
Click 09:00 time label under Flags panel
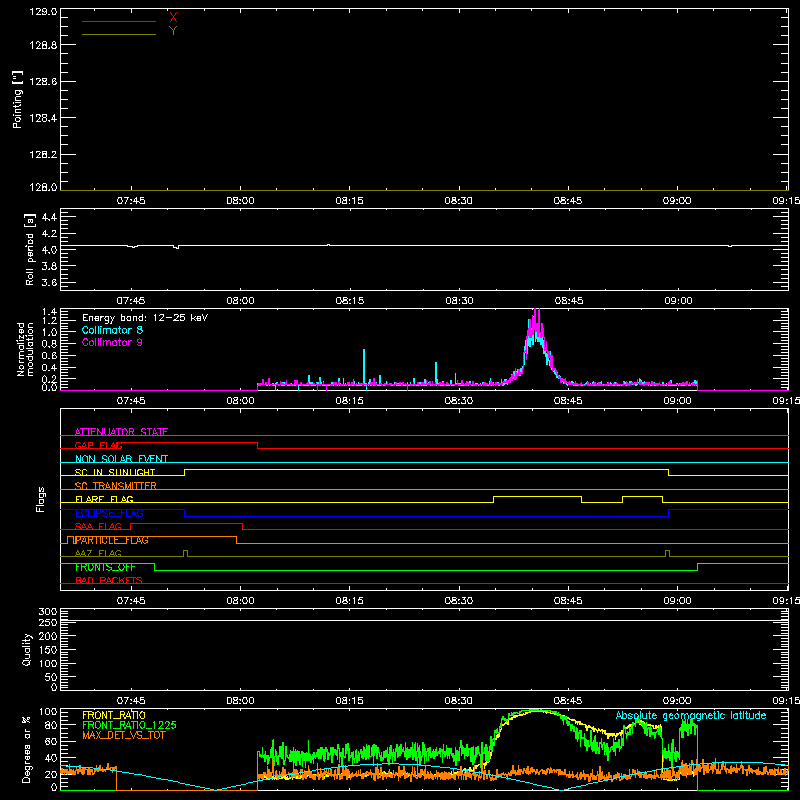click(x=677, y=601)
